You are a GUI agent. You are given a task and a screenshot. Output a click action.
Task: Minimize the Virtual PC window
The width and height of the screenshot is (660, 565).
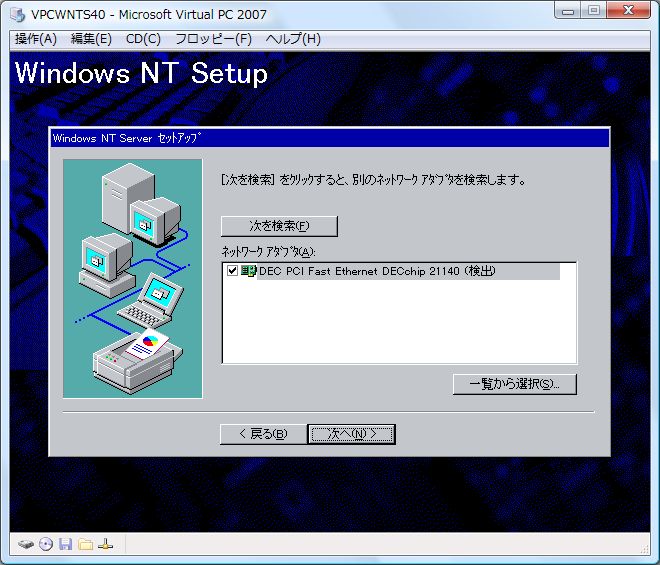pyautogui.click(x=568, y=11)
